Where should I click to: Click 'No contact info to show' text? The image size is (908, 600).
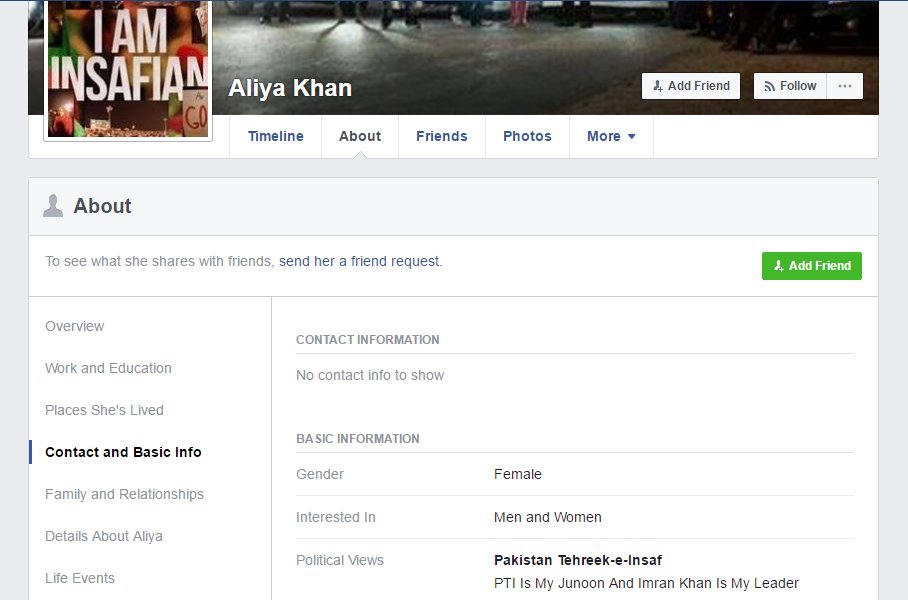pyautogui.click(x=370, y=375)
